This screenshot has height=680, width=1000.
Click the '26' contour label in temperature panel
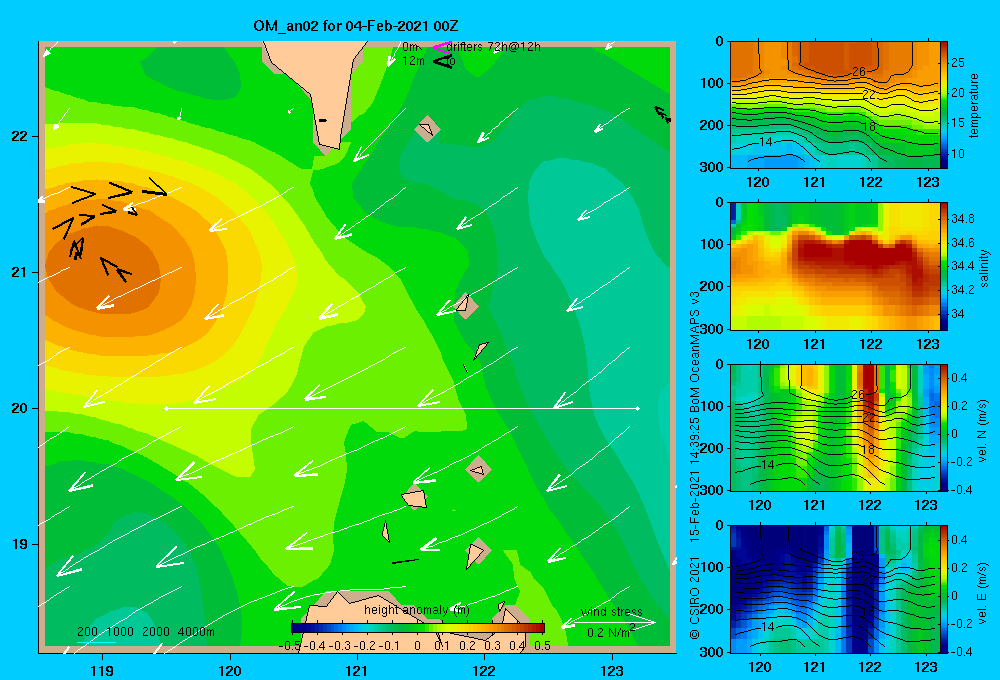[x=859, y=71]
